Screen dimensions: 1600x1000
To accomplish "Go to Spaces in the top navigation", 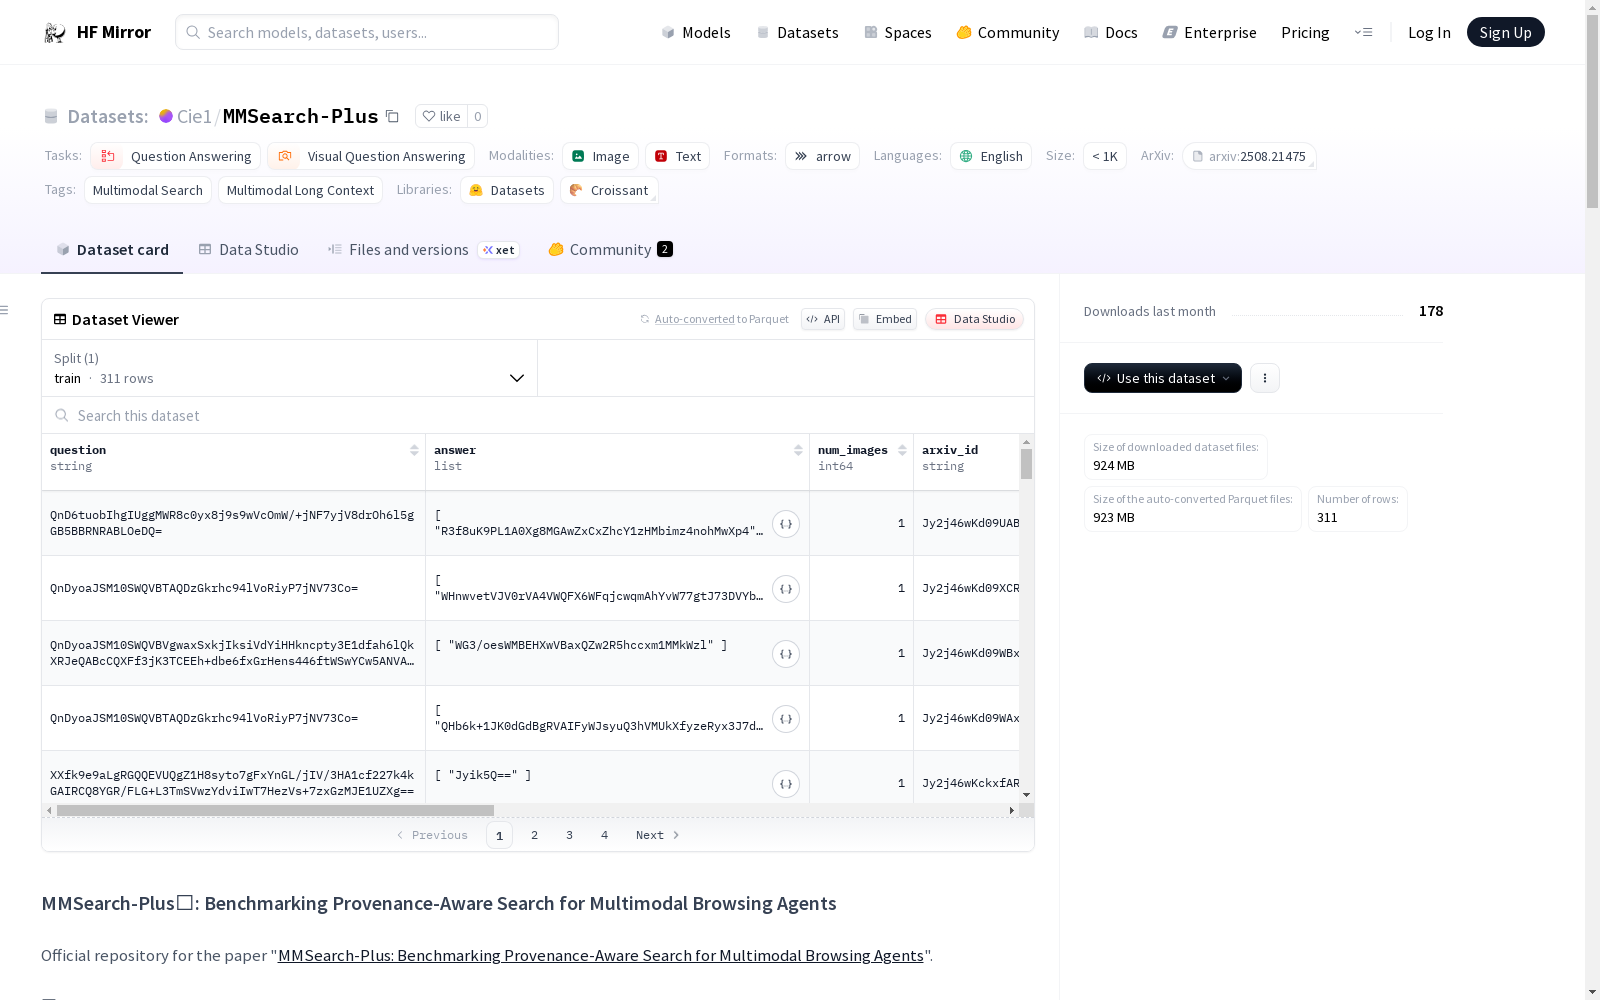I will pos(898,32).
